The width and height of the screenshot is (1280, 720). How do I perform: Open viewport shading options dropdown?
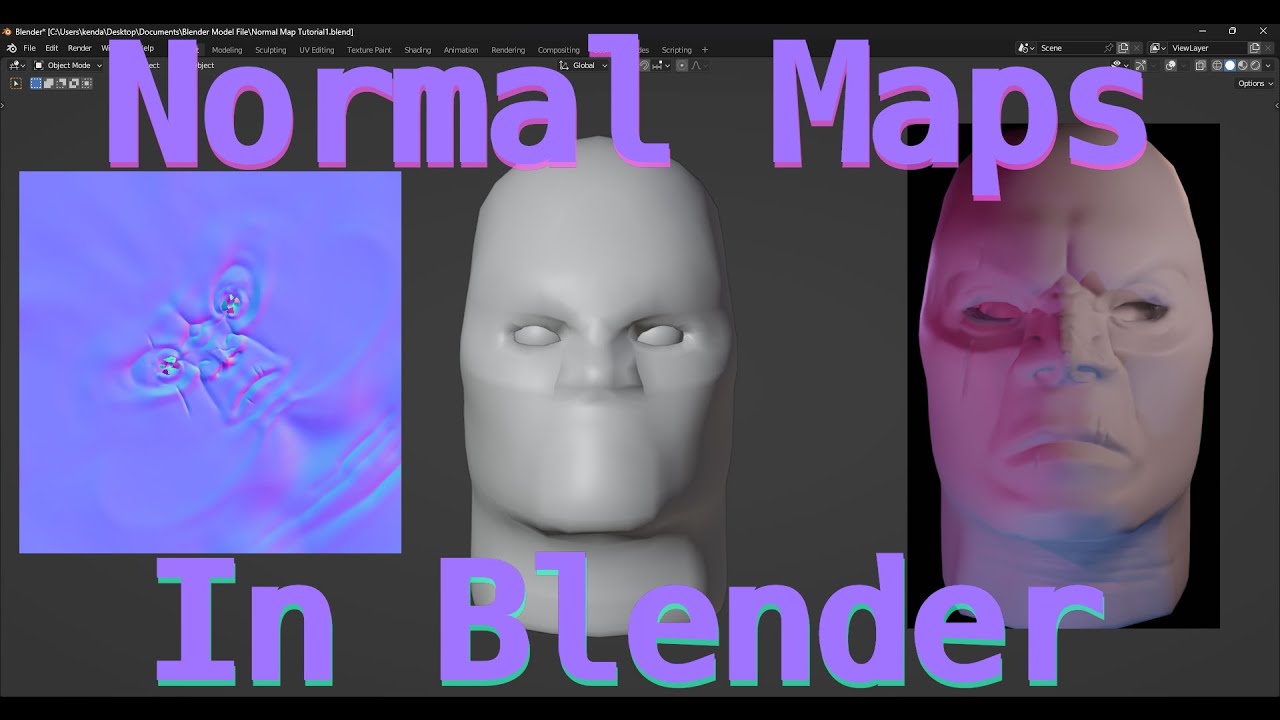click(x=1268, y=65)
